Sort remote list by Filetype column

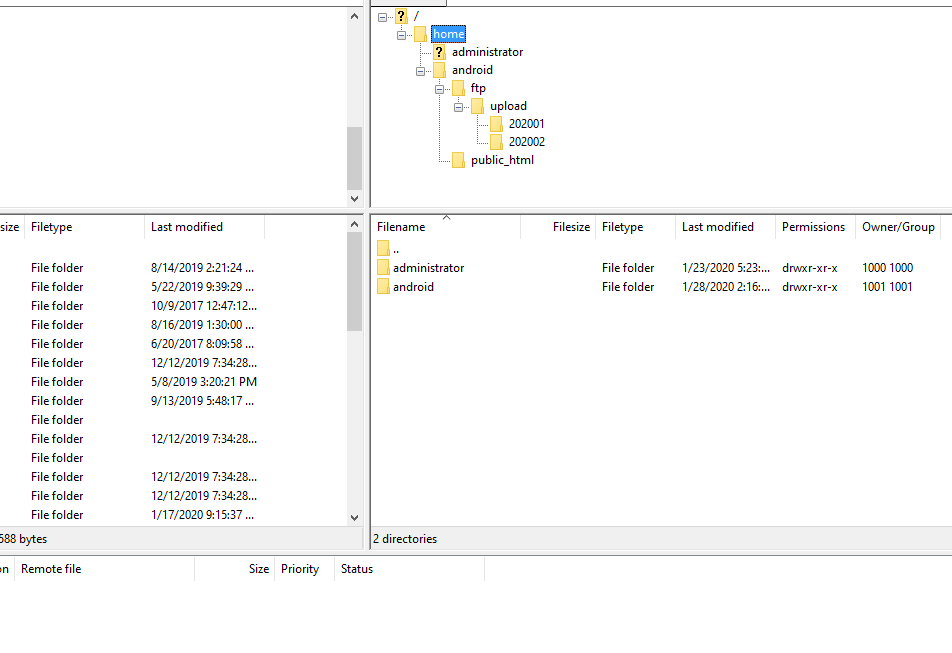pyautogui.click(x=635, y=227)
